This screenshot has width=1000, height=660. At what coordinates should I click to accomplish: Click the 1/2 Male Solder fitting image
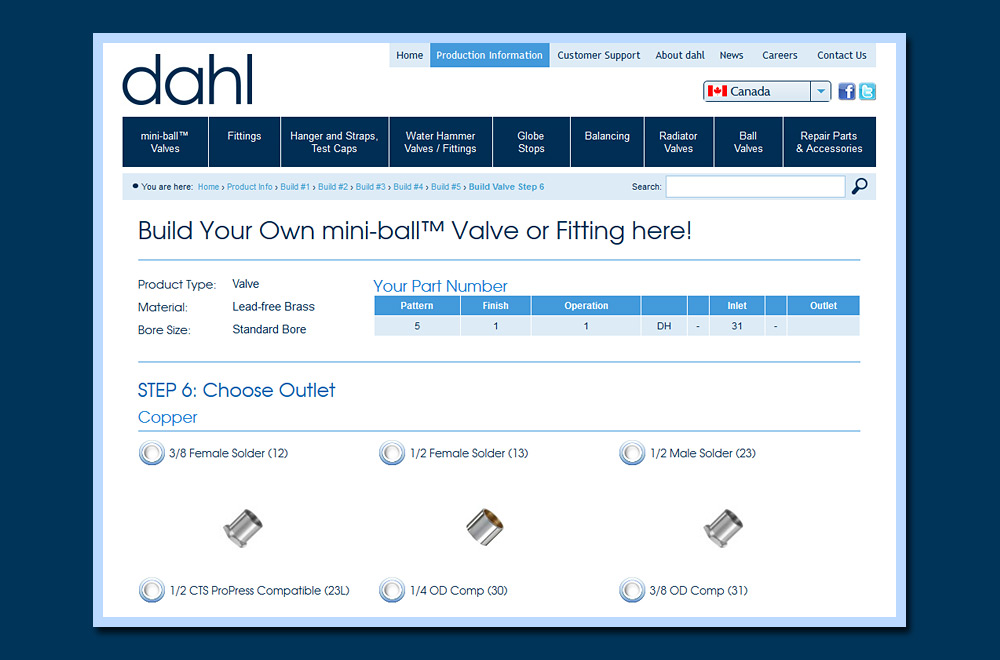723,528
